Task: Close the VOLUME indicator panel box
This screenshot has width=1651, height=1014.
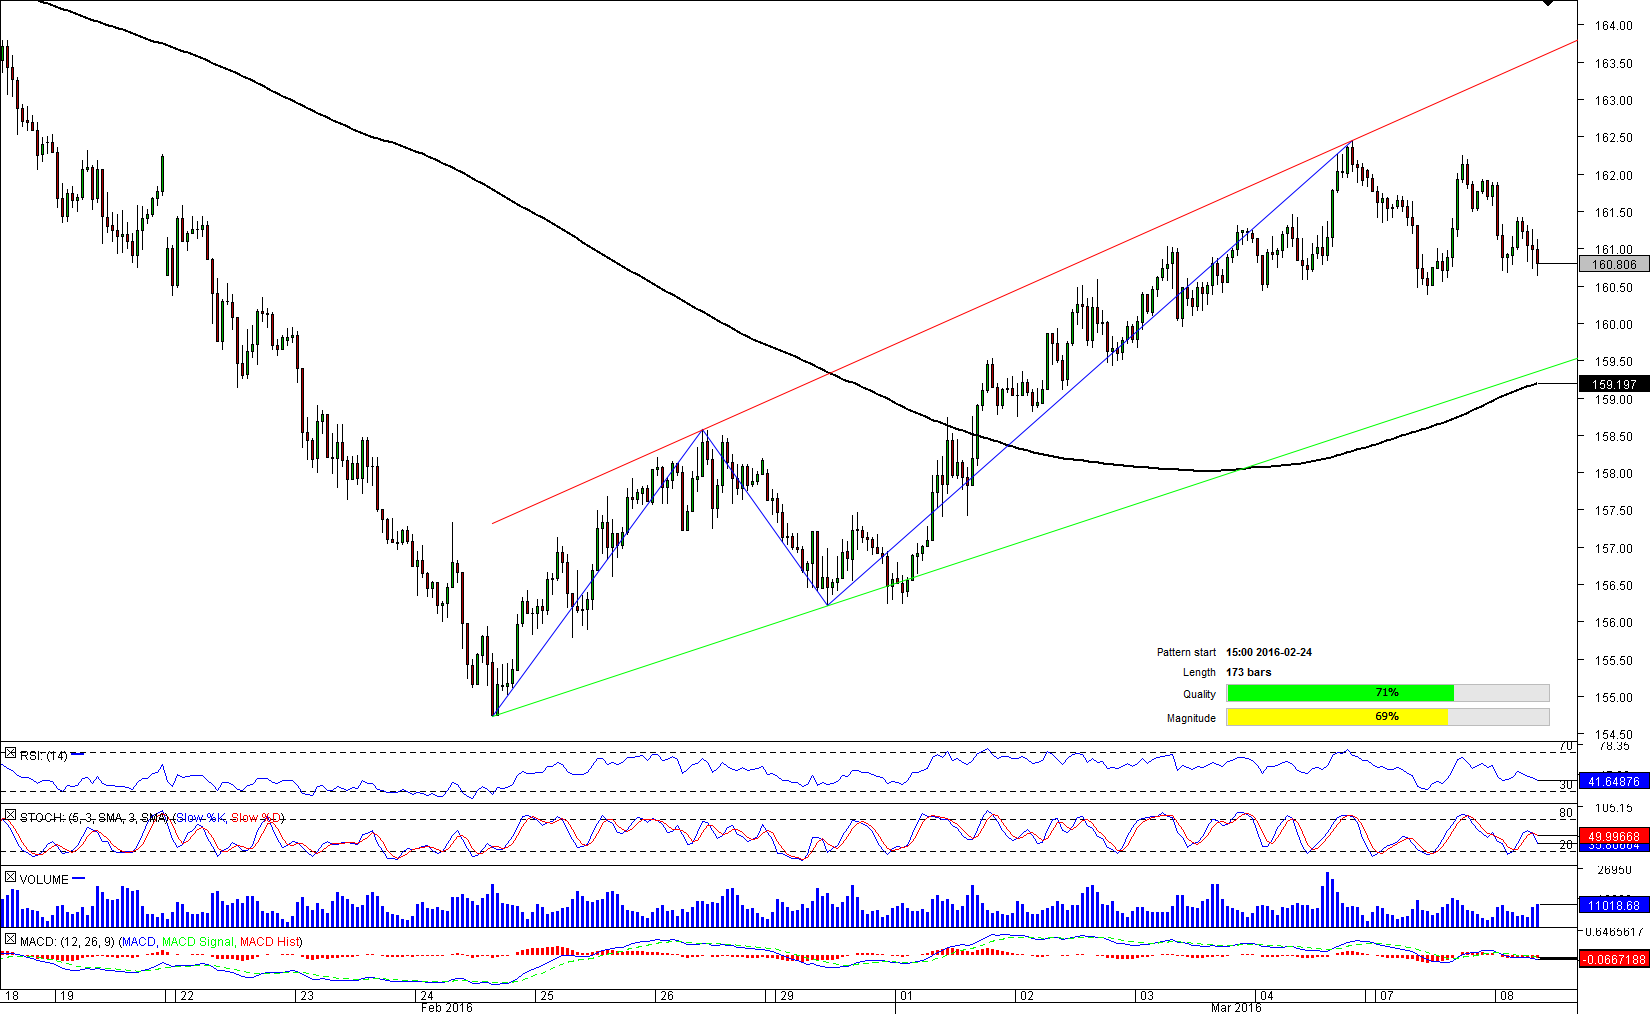Action: pos(10,878)
